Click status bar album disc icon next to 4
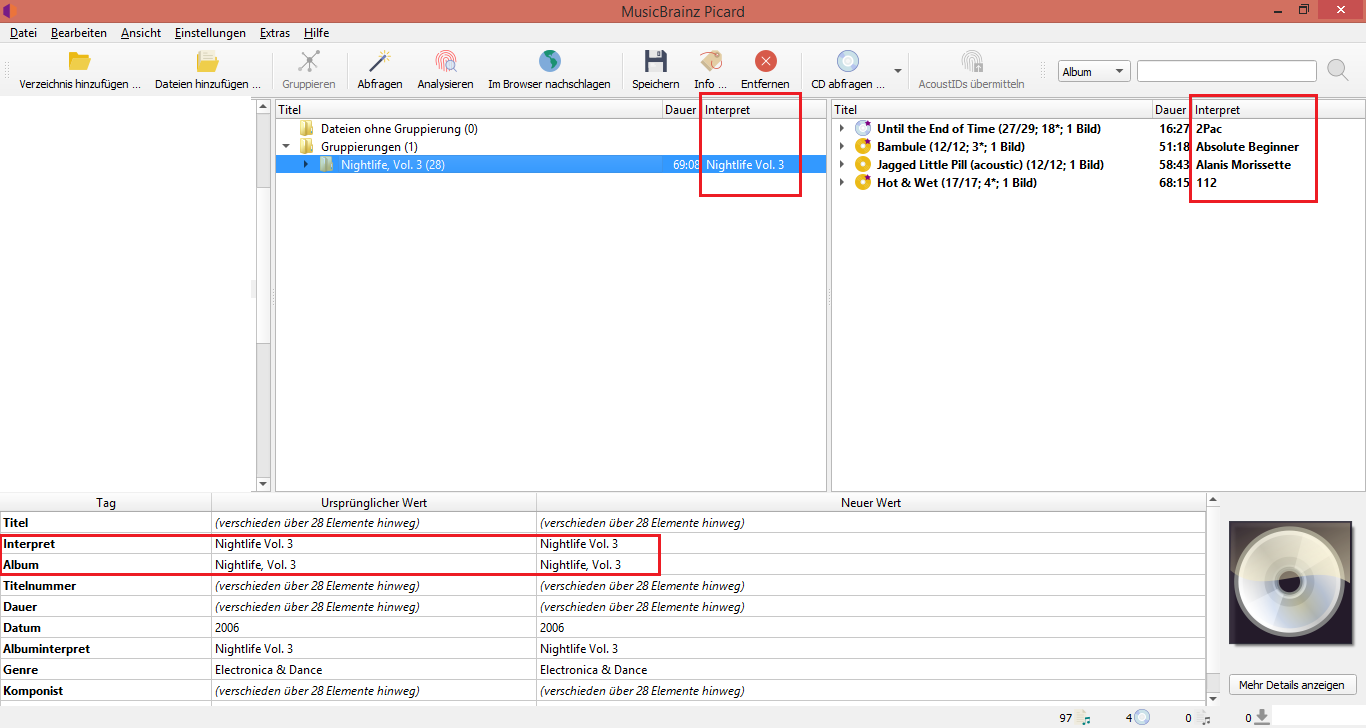Screen dimensions: 1366x728 click(x=1143, y=717)
